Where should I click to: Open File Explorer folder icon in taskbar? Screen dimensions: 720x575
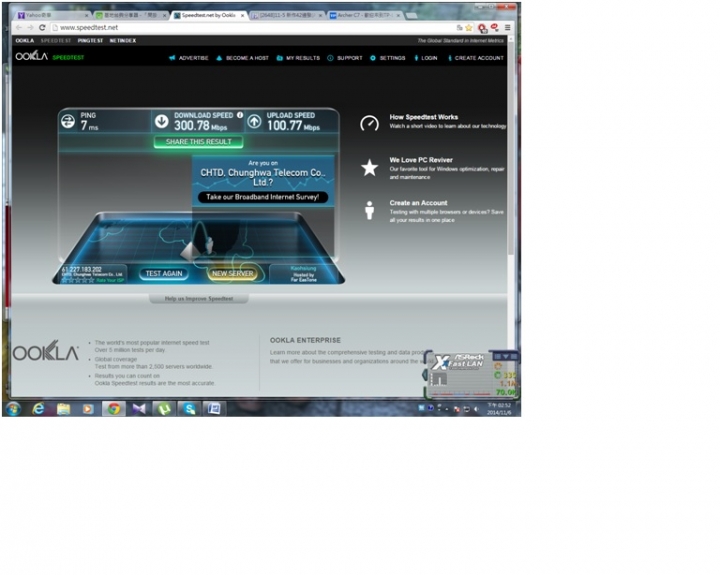[63, 408]
